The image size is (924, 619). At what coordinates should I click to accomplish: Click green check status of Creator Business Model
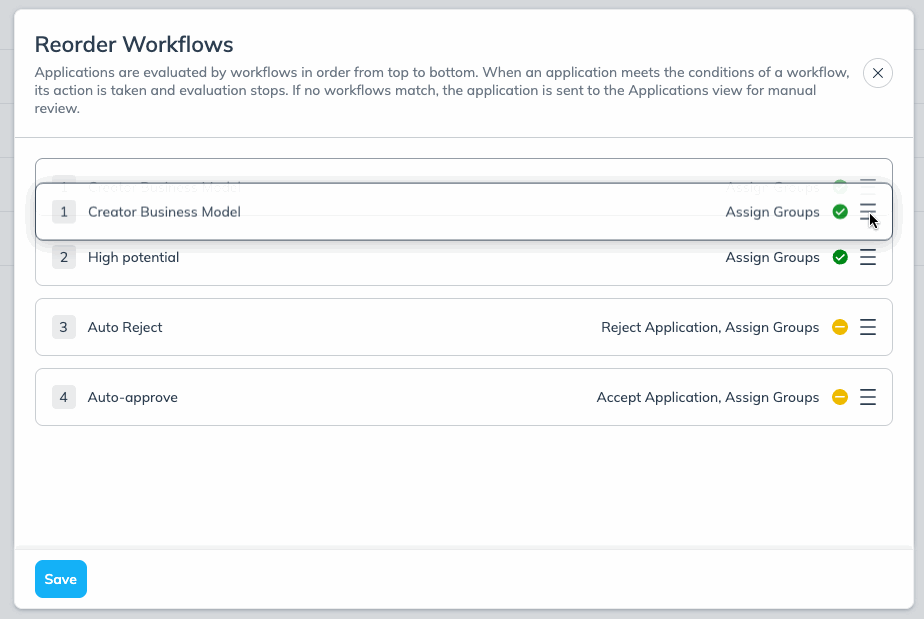[x=840, y=211]
